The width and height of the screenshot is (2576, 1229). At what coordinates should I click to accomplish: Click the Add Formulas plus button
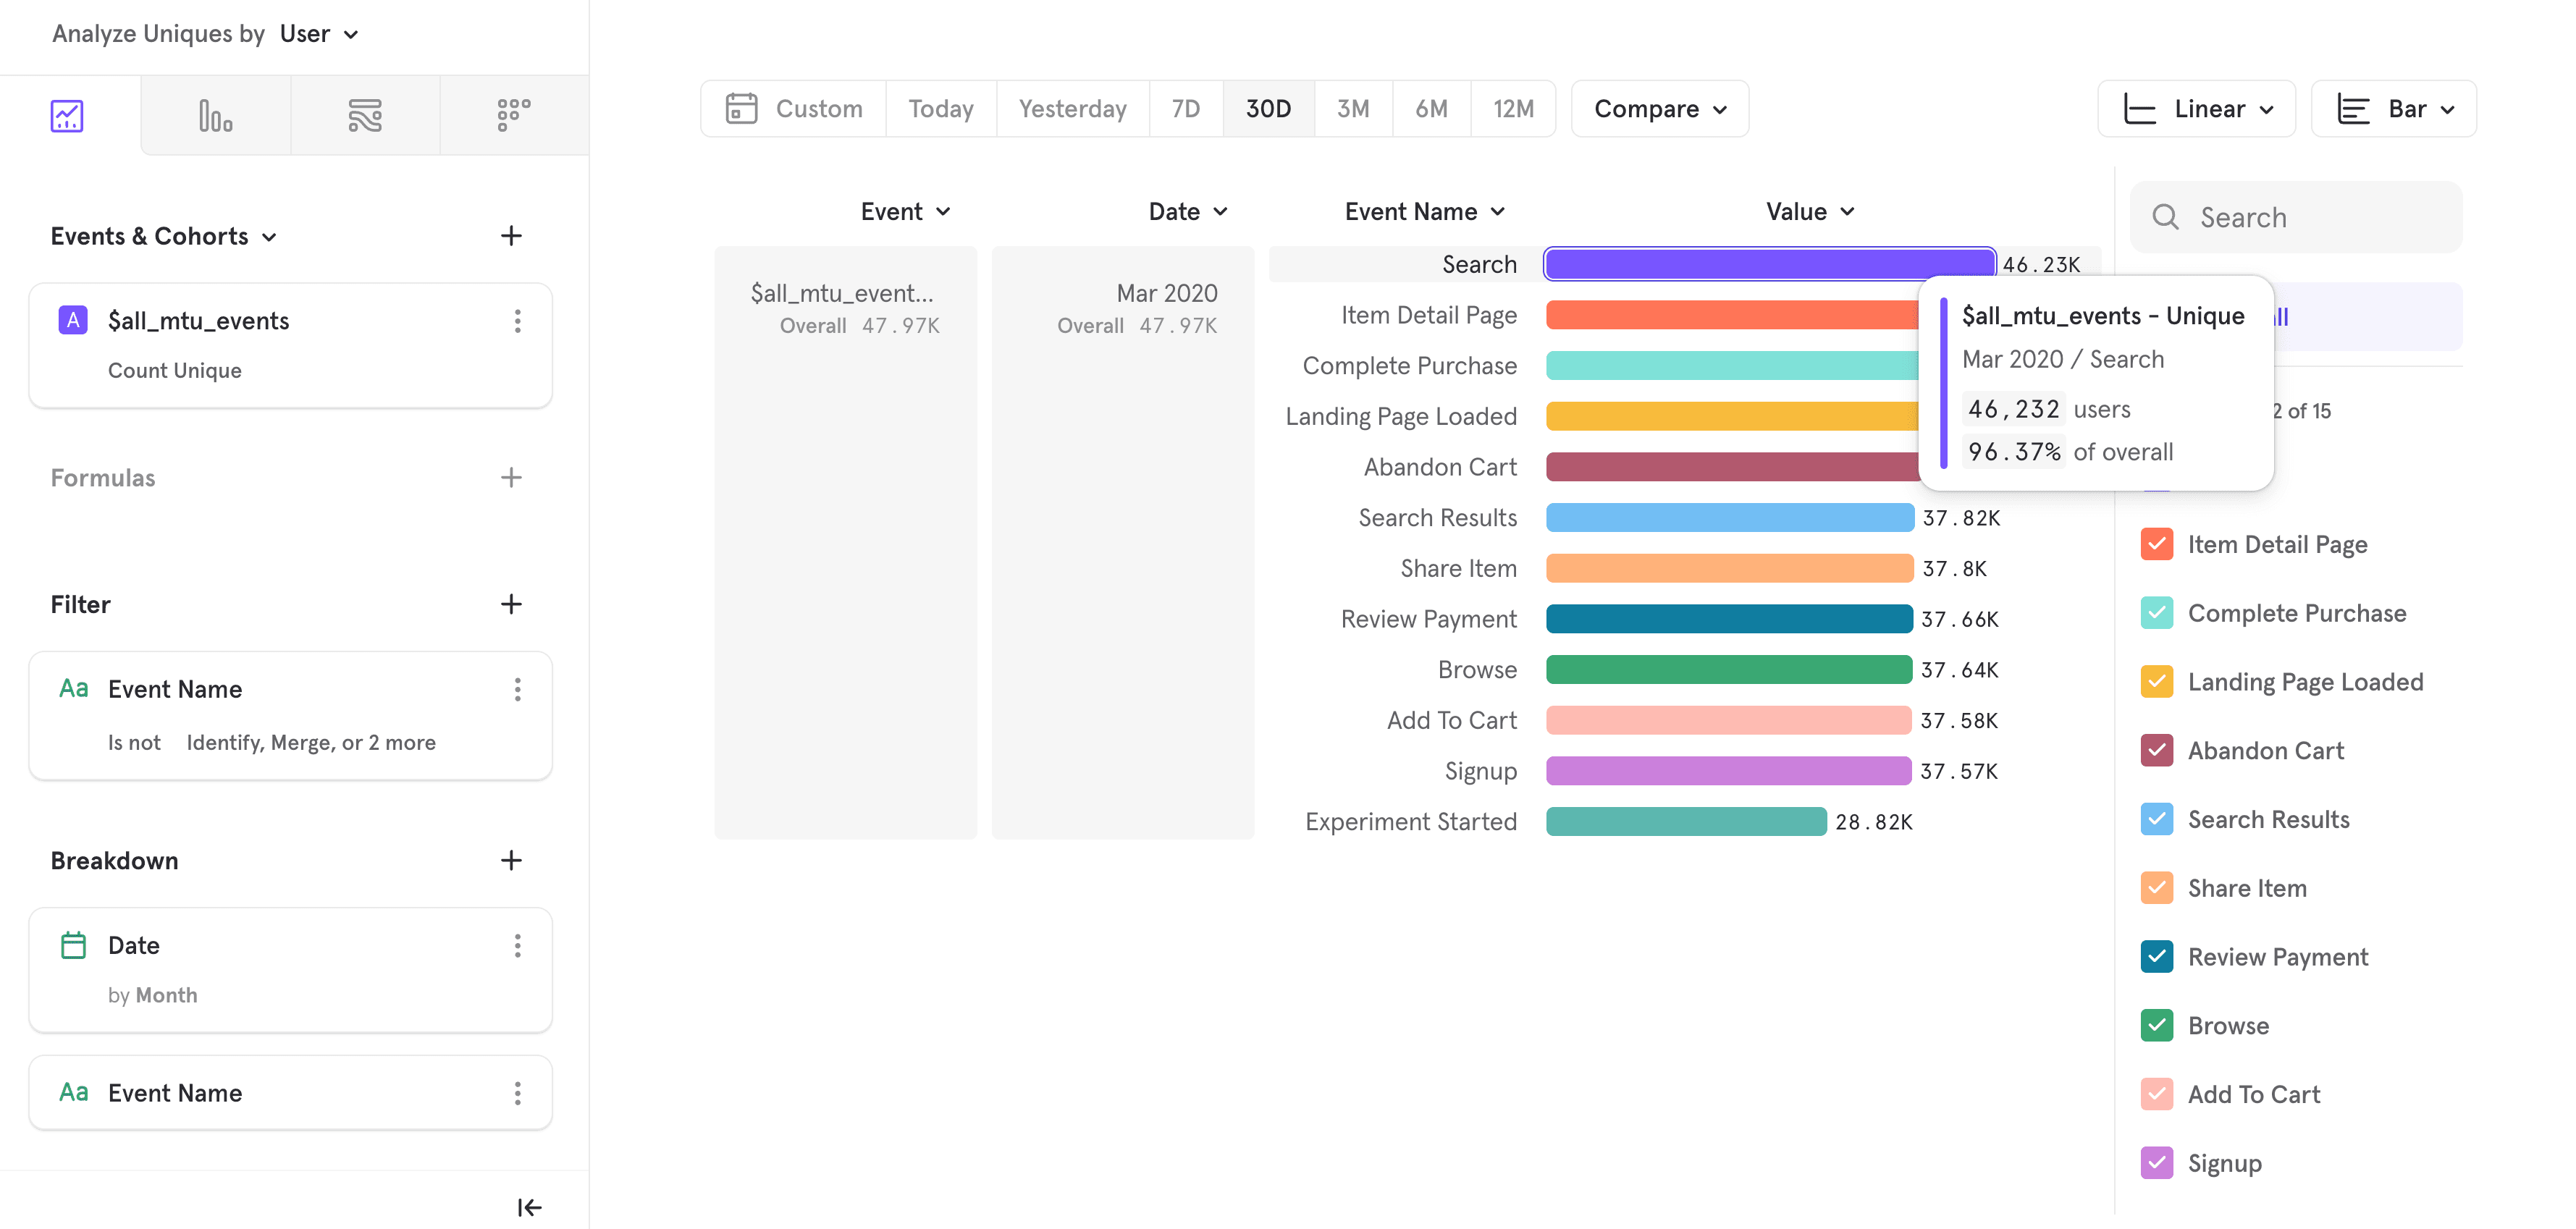[511, 478]
